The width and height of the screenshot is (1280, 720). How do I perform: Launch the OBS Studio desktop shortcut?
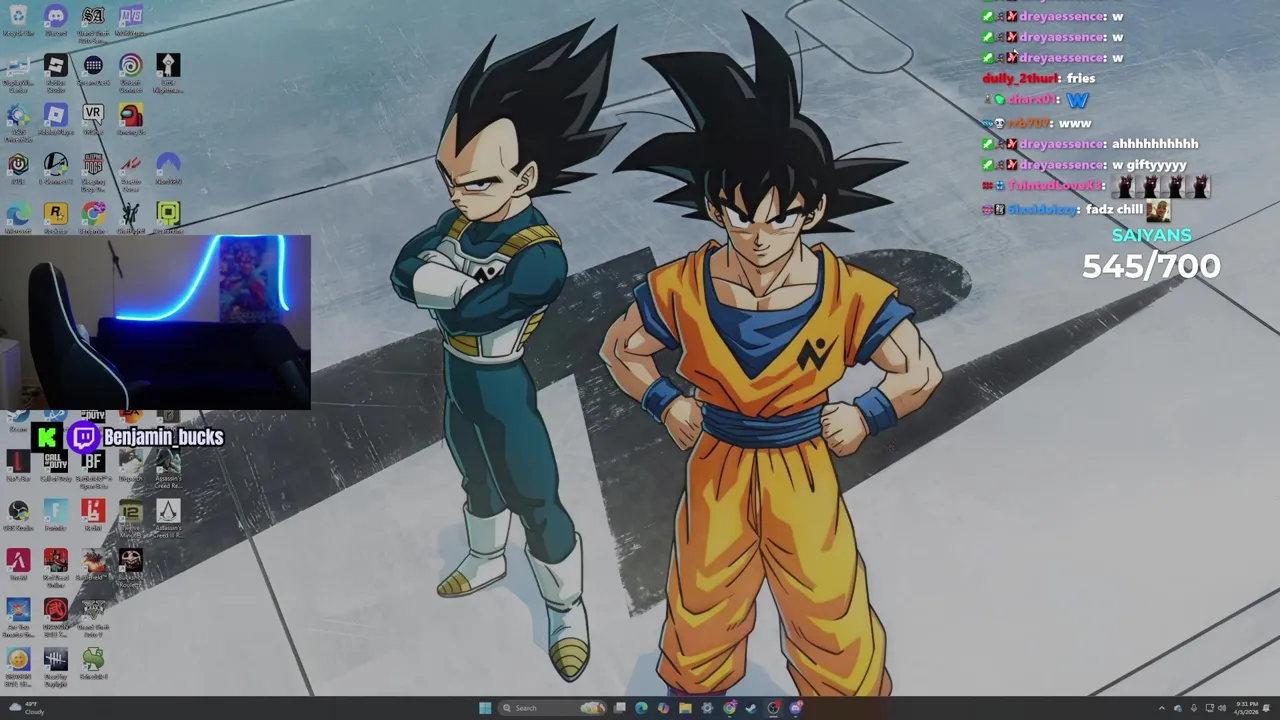18,515
